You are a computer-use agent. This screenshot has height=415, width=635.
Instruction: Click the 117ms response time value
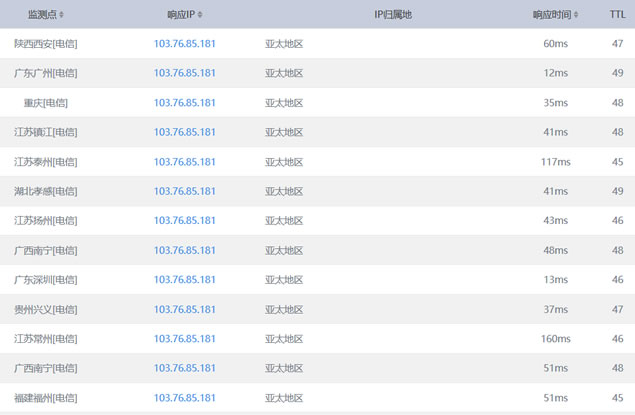coord(555,162)
